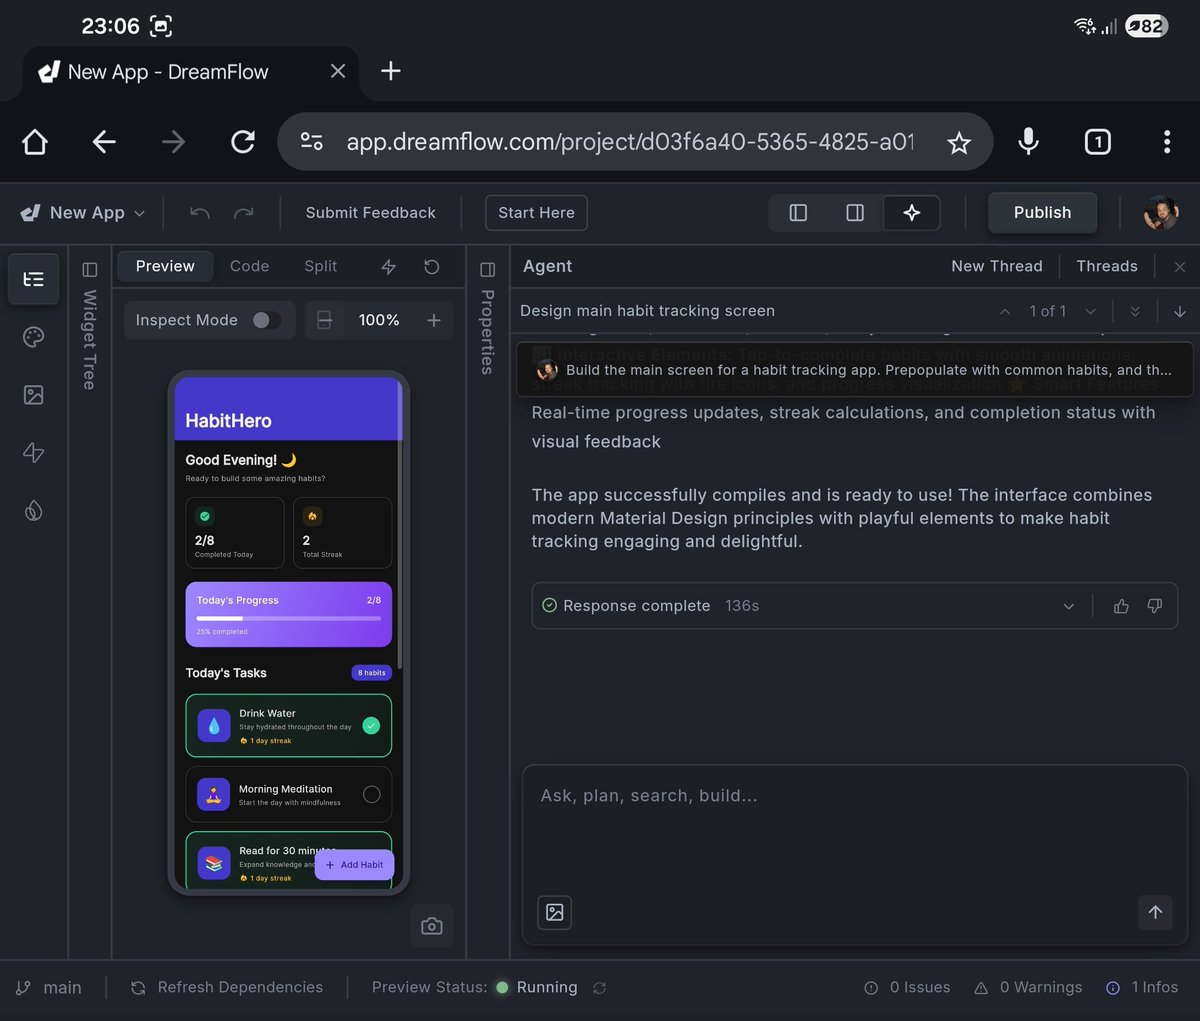The height and width of the screenshot is (1021, 1200).
Task: Activate the browser microphone voice search icon
Action: click(1028, 141)
